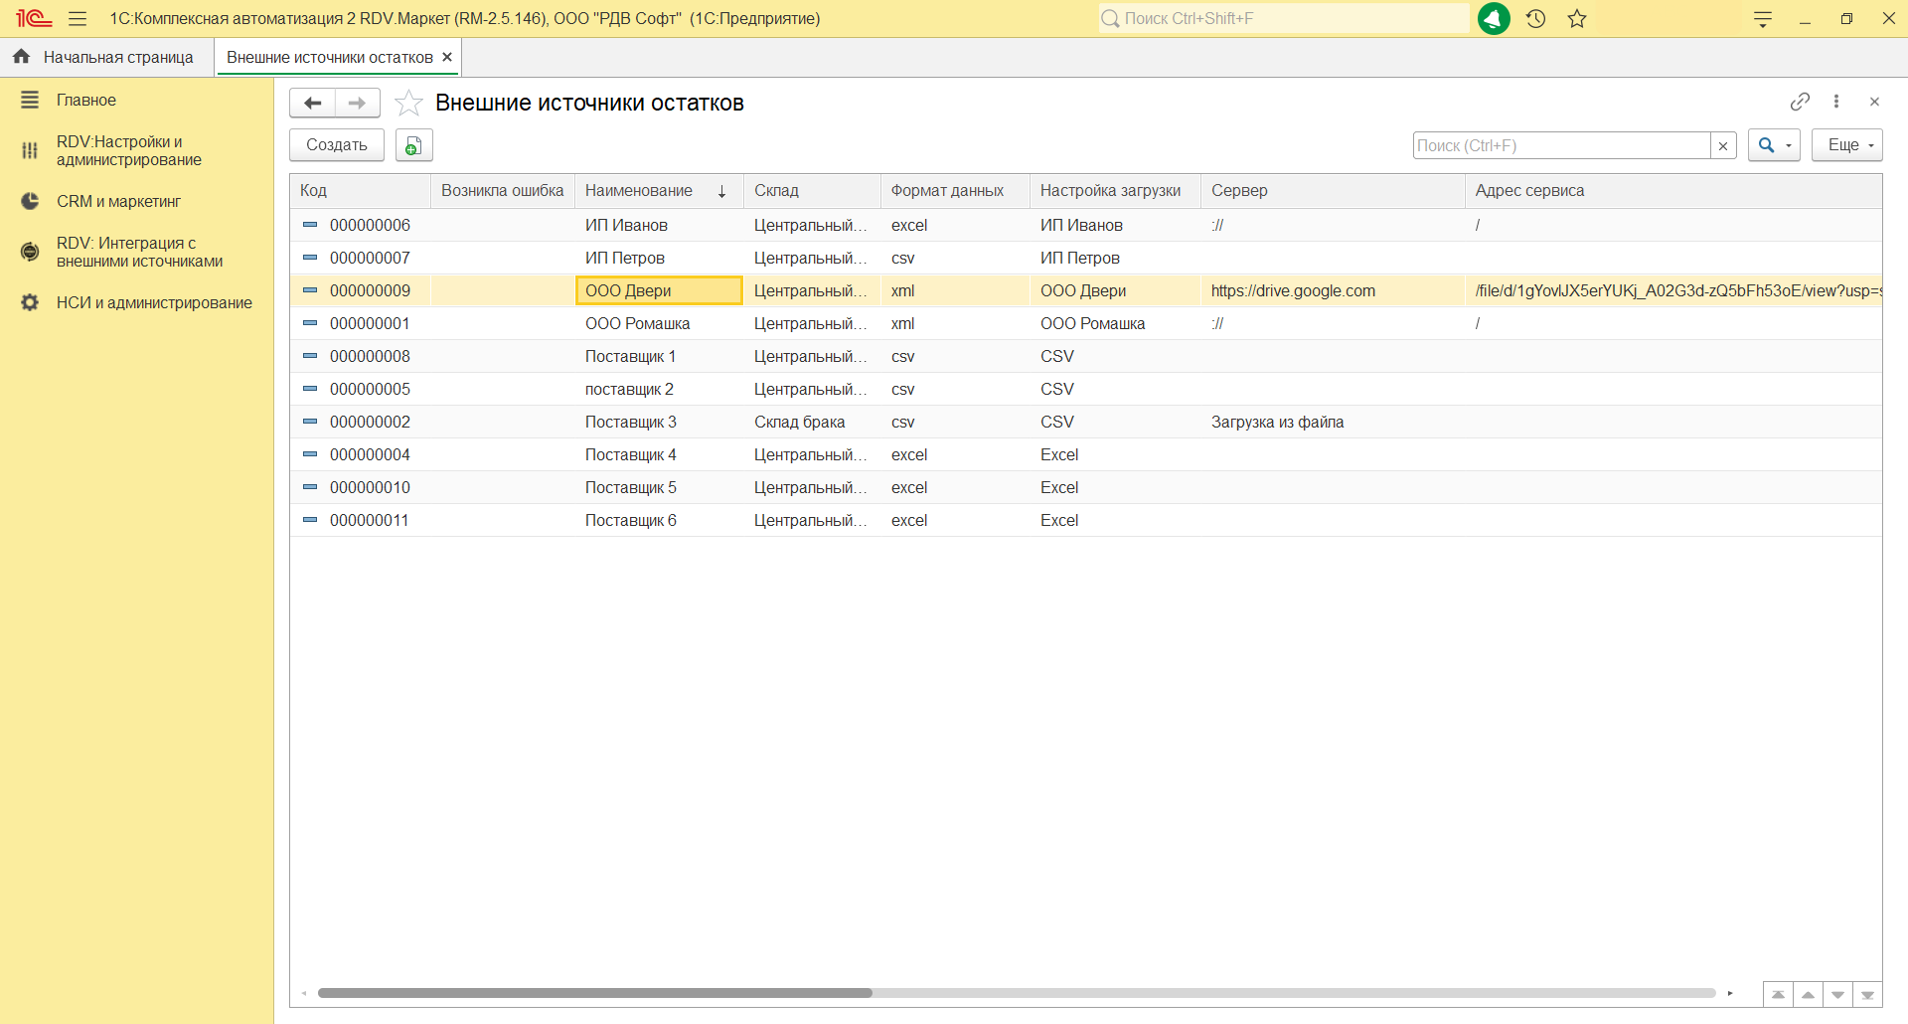The image size is (1908, 1024).
Task: Get link to this page icon
Action: pos(1799,102)
